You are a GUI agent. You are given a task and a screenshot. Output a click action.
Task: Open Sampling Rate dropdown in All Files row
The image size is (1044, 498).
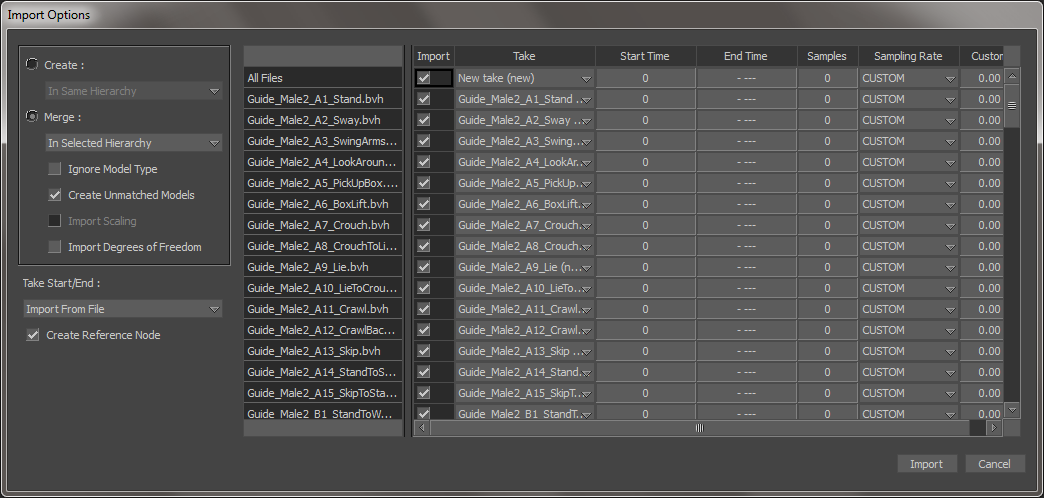909,78
